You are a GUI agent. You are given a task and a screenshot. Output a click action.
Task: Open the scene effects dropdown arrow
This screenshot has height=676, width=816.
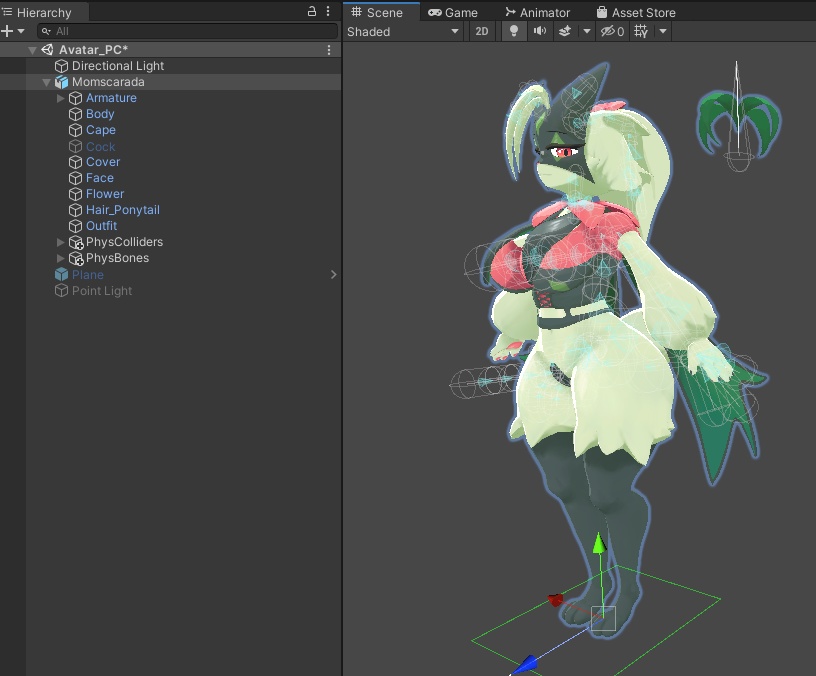(586, 32)
